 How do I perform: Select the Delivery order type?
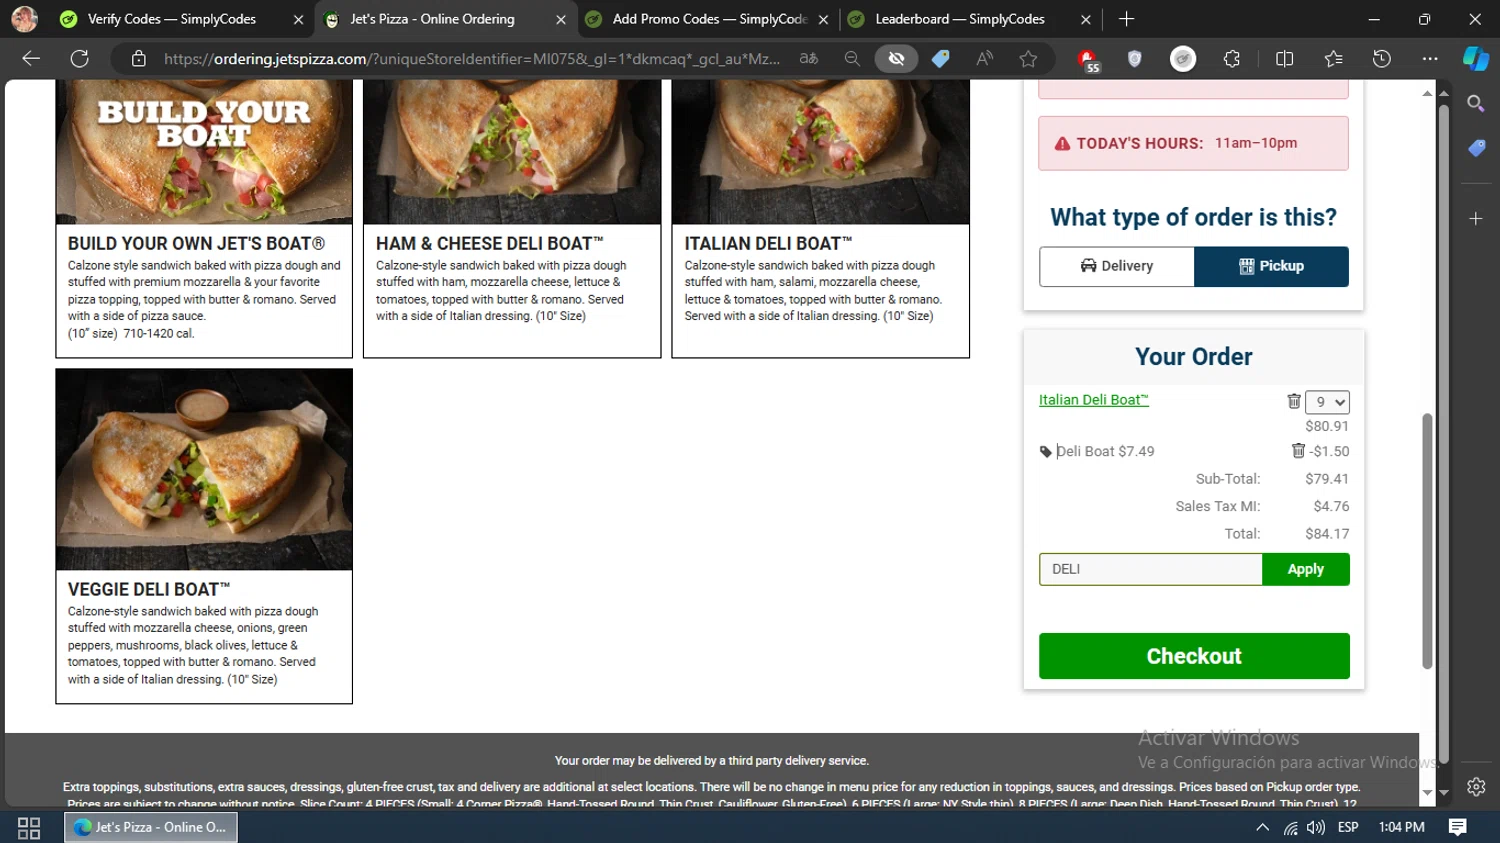[x=1117, y=266]
